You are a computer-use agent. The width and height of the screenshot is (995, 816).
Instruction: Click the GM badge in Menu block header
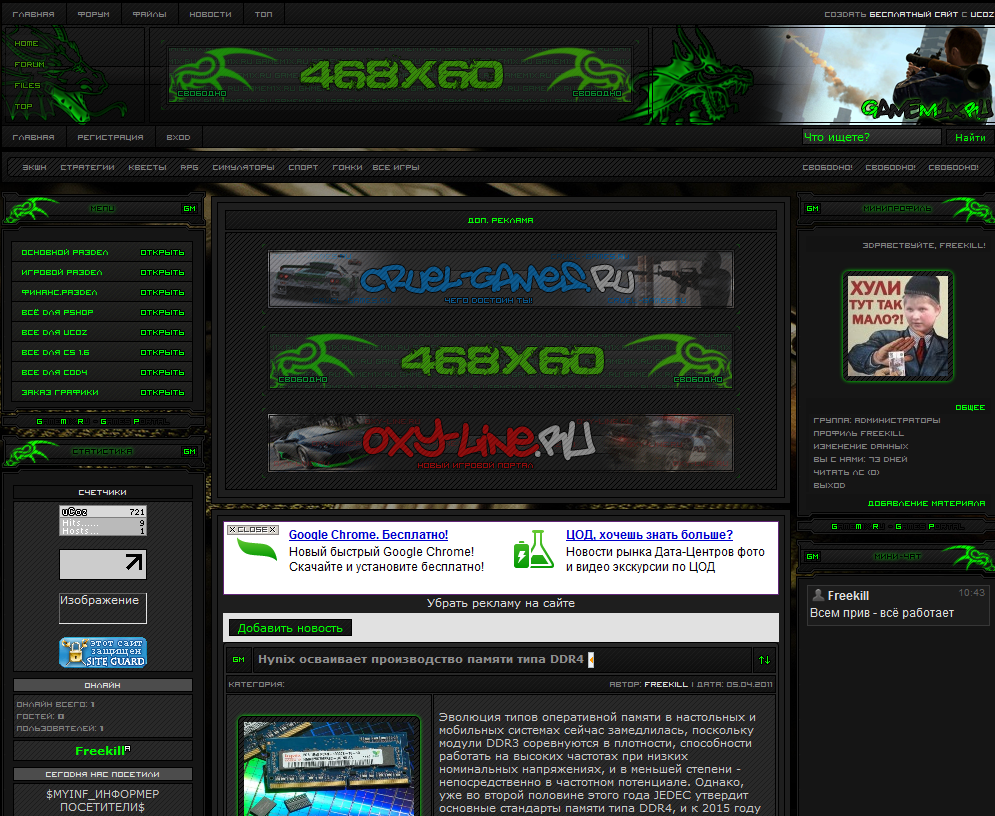pos(189,209)
